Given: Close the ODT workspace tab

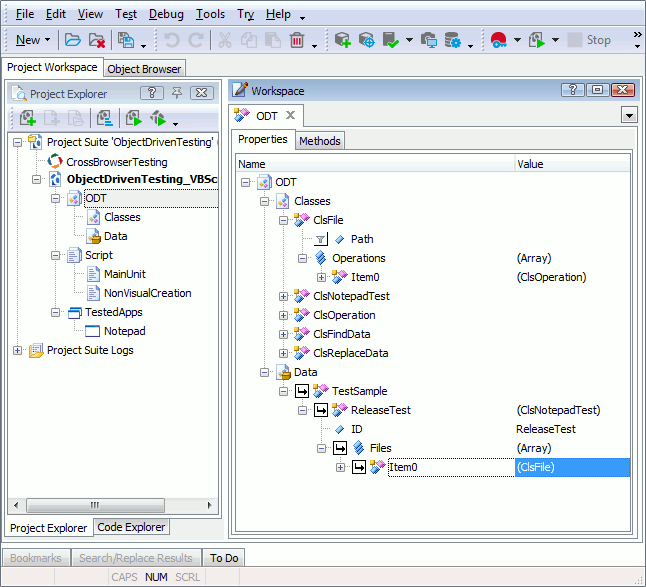Looking at the screenshot, I should pos(289,116).
